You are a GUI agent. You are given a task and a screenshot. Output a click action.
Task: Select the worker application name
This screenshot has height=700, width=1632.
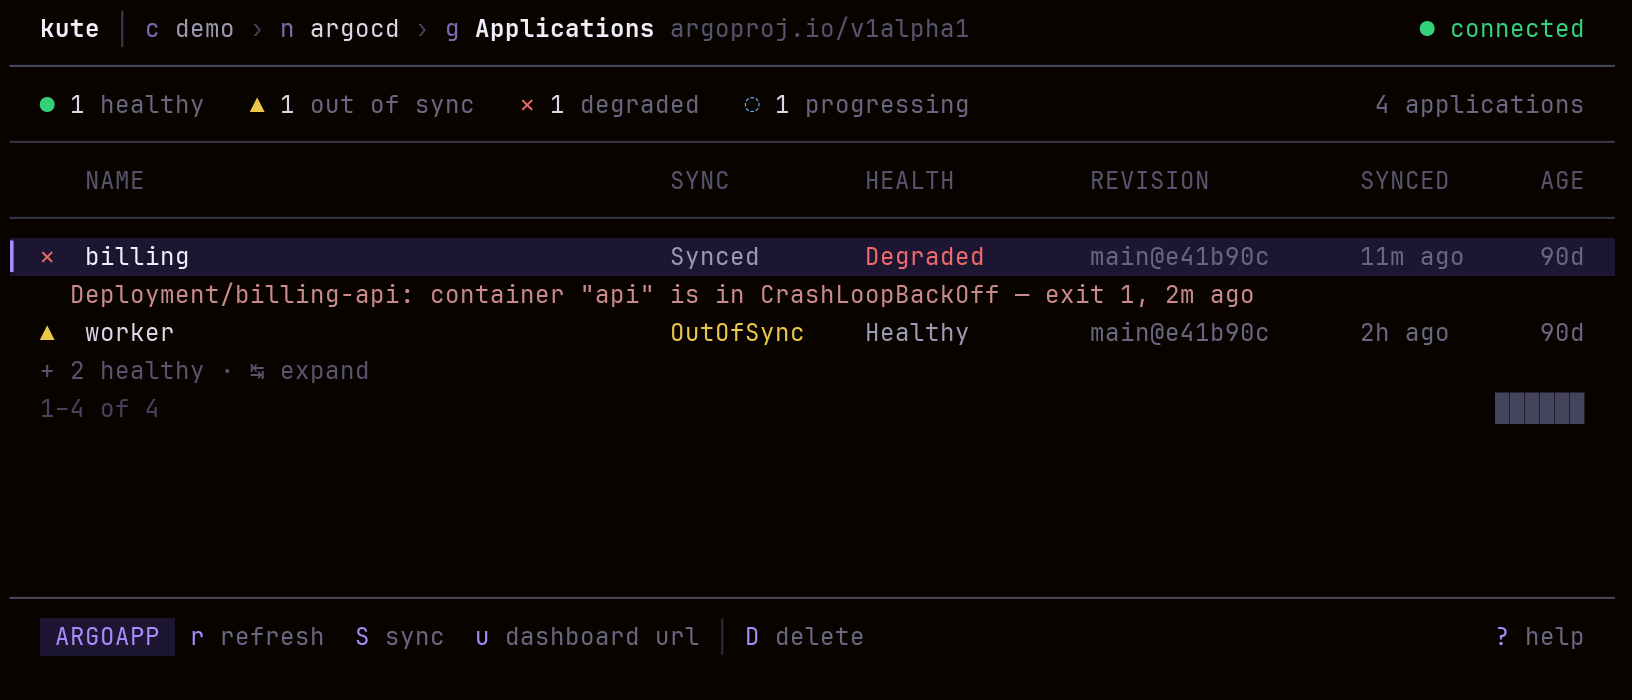(130, 333)
